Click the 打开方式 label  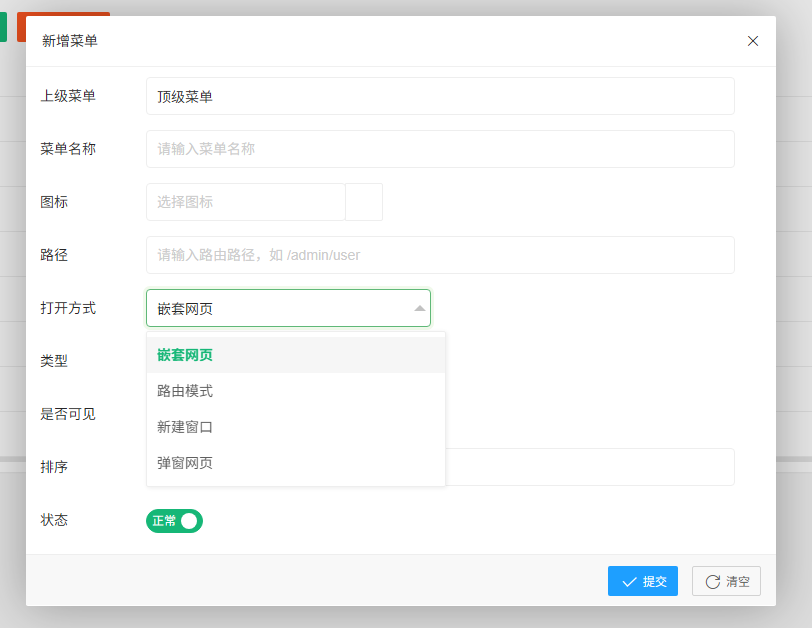(68, 308)
